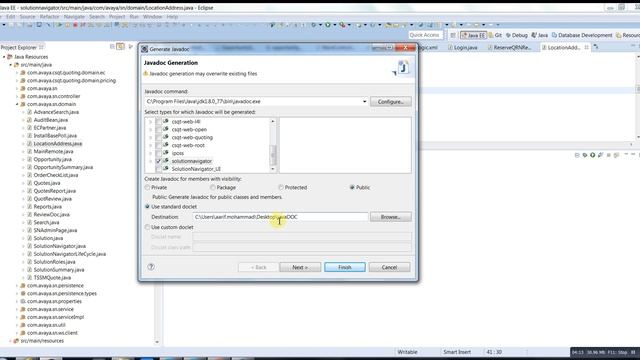
Task: Select the Package visibility radio button
Action: (x=213, y=187)
